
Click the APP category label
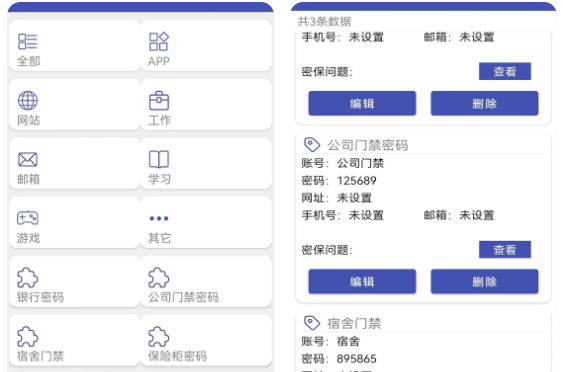pos(159,61)
